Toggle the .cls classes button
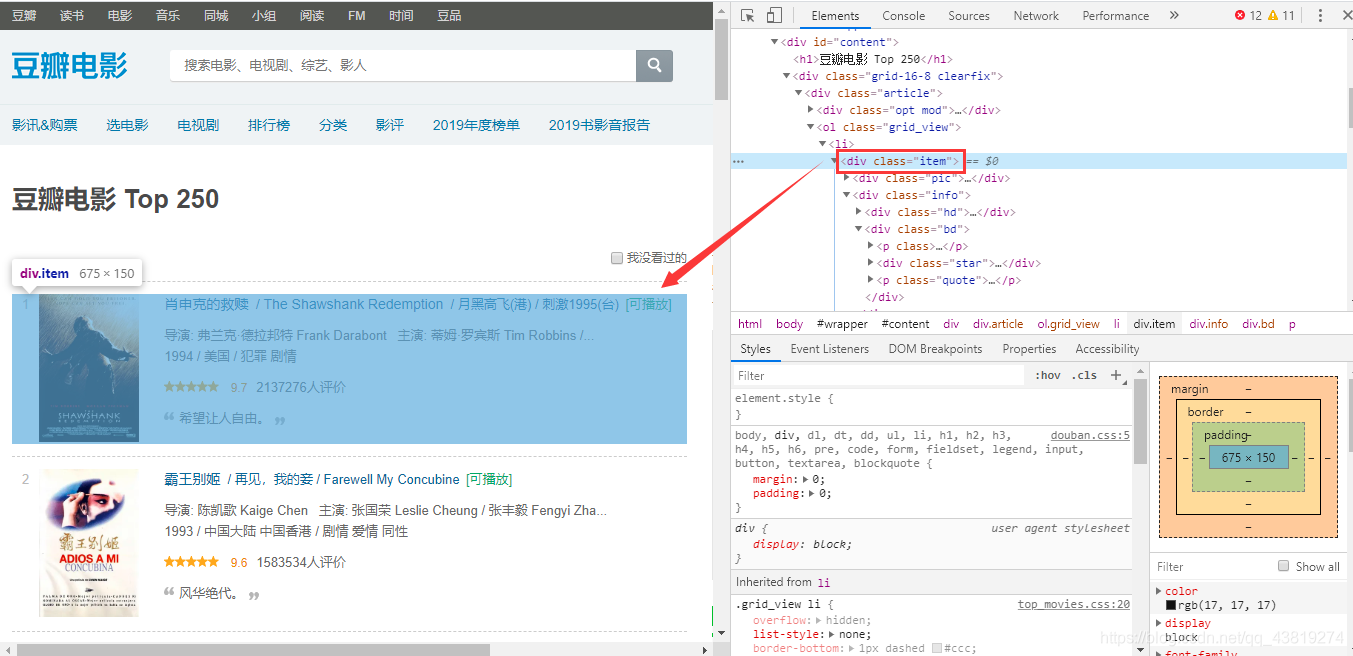1353x656 pixels. [1084, 375]
